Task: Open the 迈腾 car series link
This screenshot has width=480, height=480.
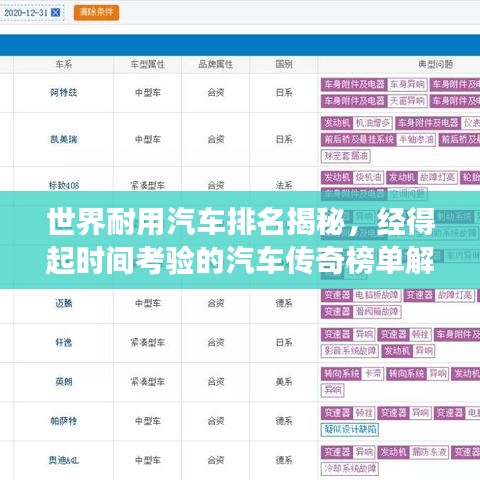Action: [64, 303]
